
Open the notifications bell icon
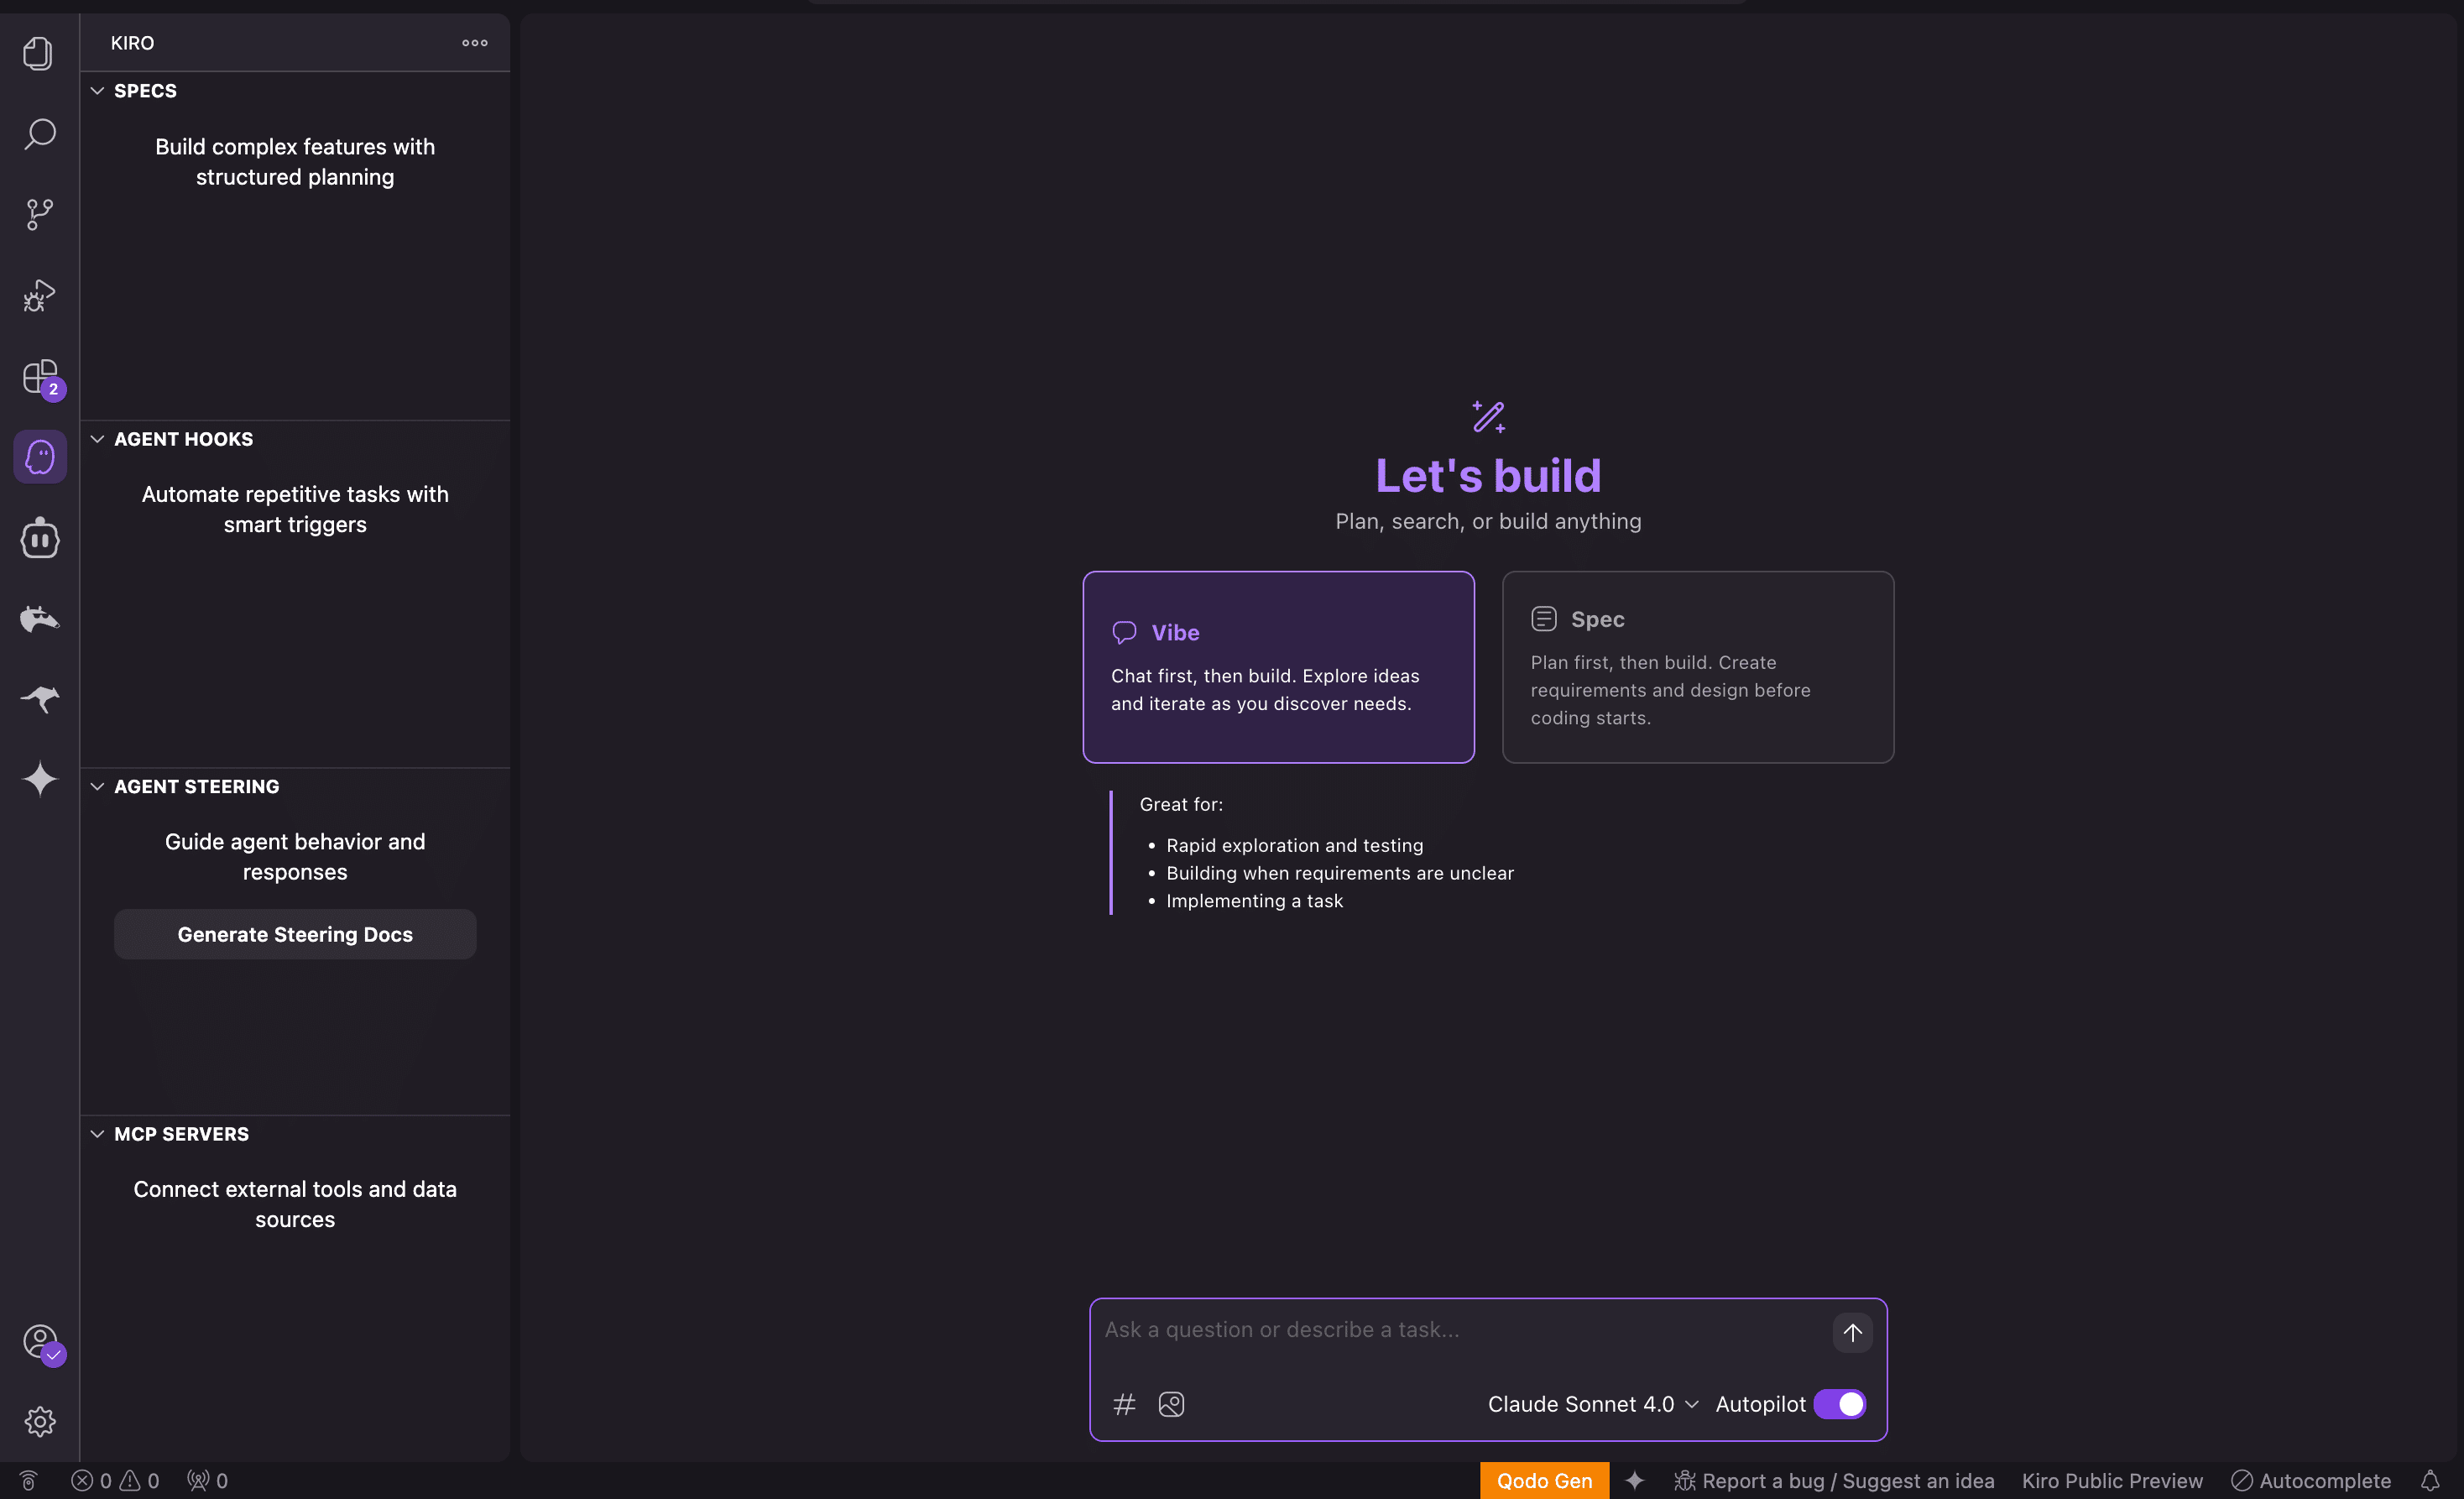2429,1480
